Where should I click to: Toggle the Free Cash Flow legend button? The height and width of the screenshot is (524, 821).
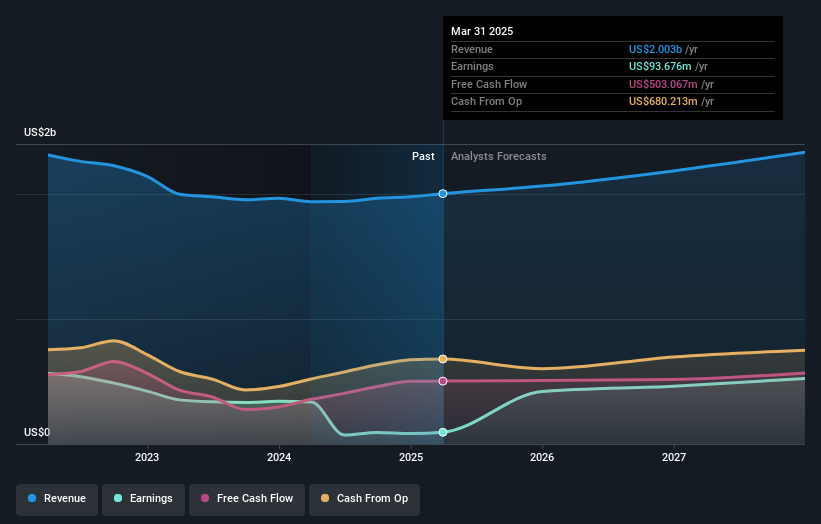click(247, 499)
